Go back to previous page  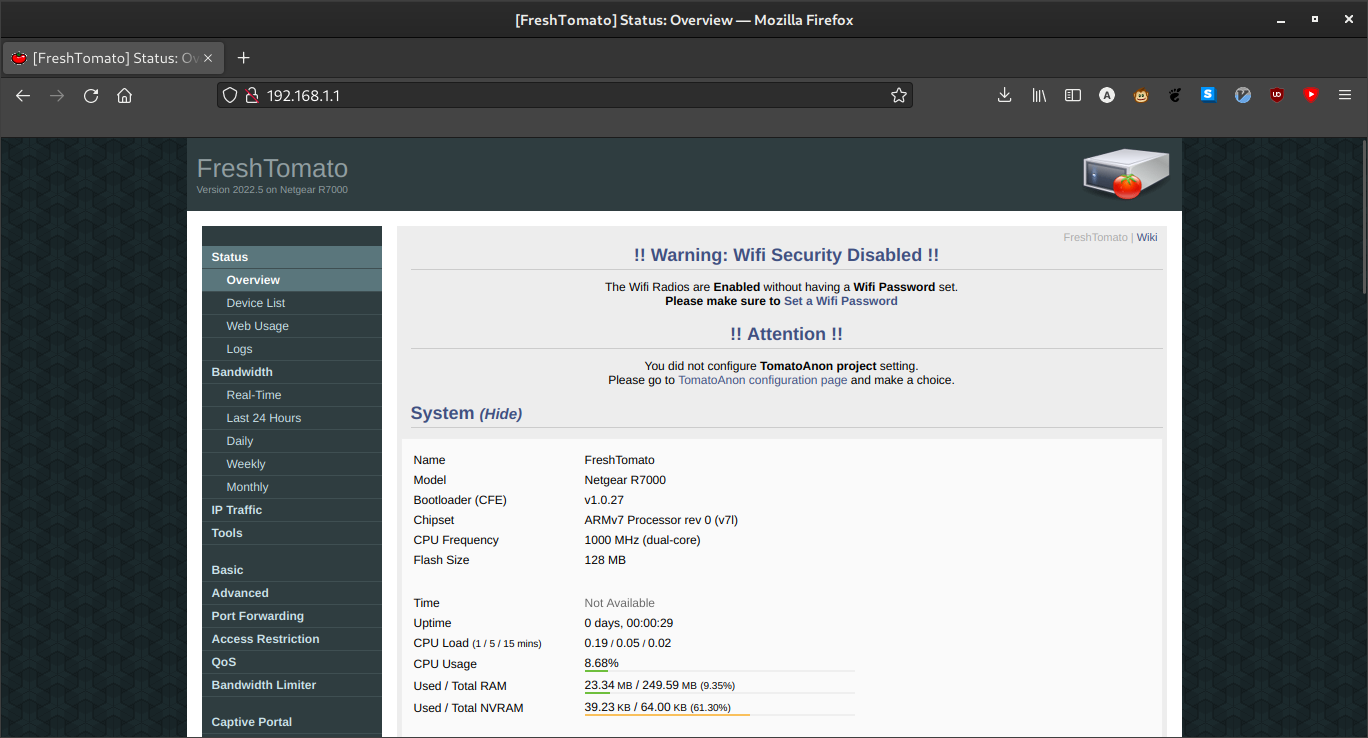(x=23, y=95)
